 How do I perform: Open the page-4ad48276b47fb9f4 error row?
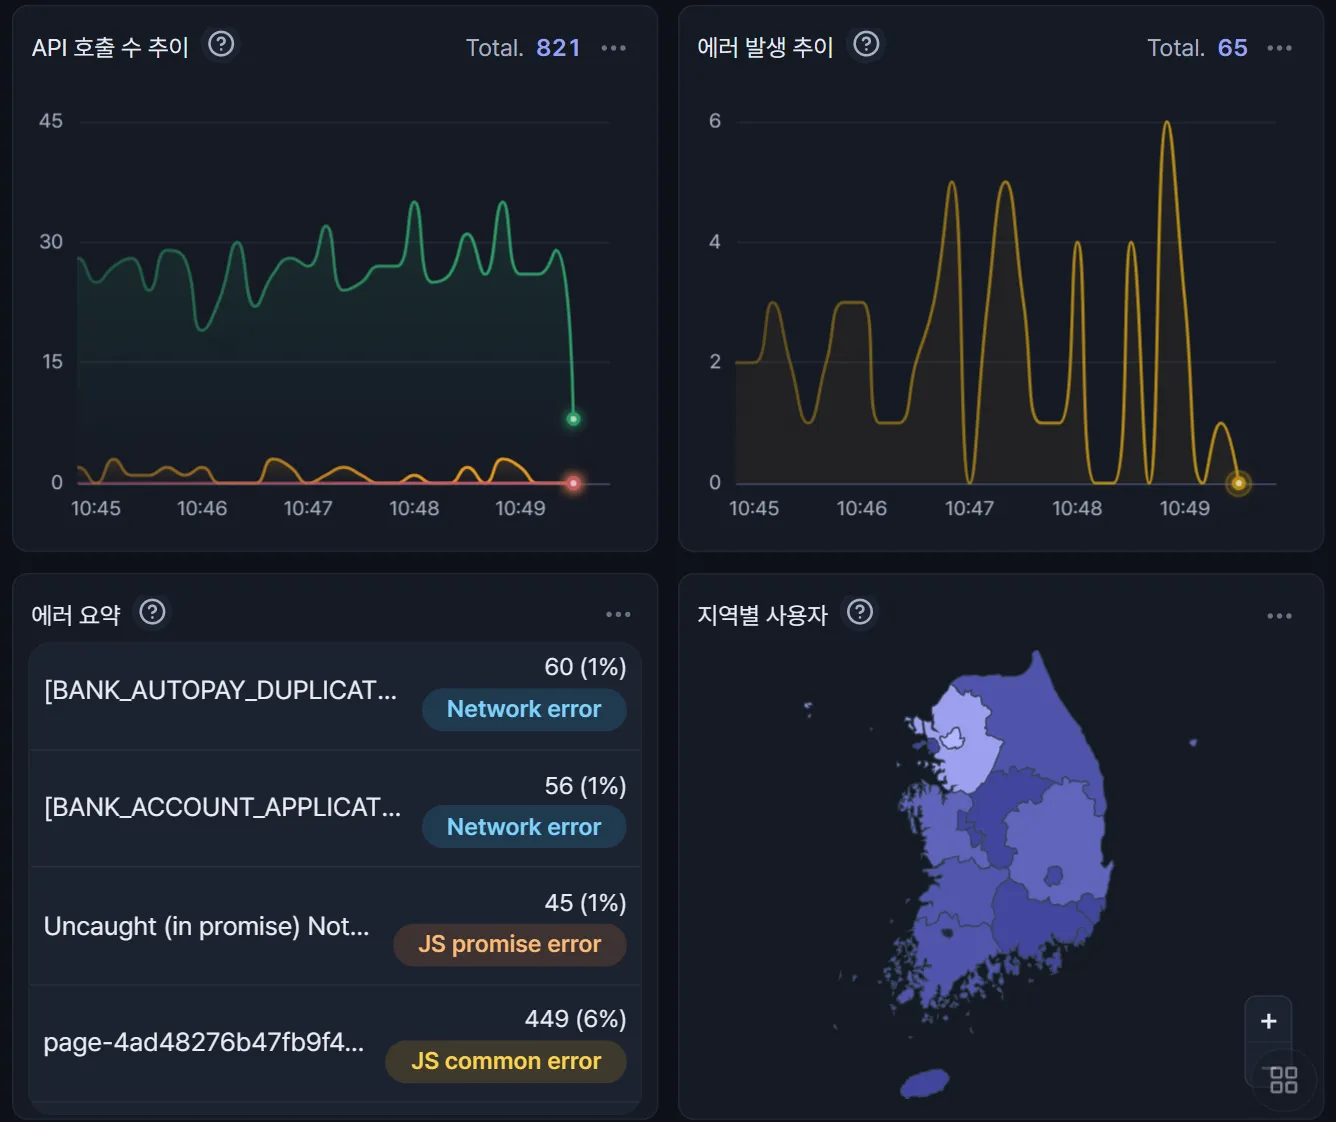[x=335, y=1043]
